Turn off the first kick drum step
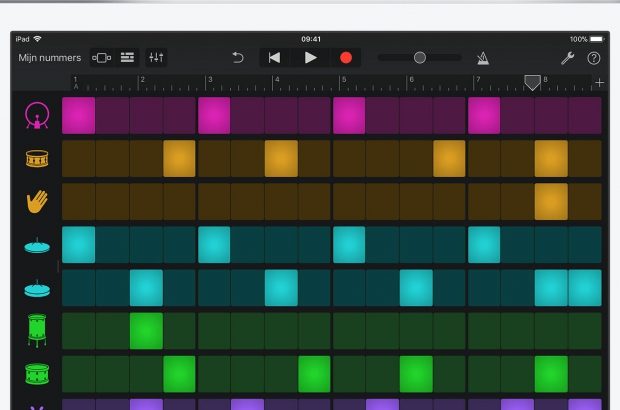Viewport: 620px width, 410px height. (79, 115)
